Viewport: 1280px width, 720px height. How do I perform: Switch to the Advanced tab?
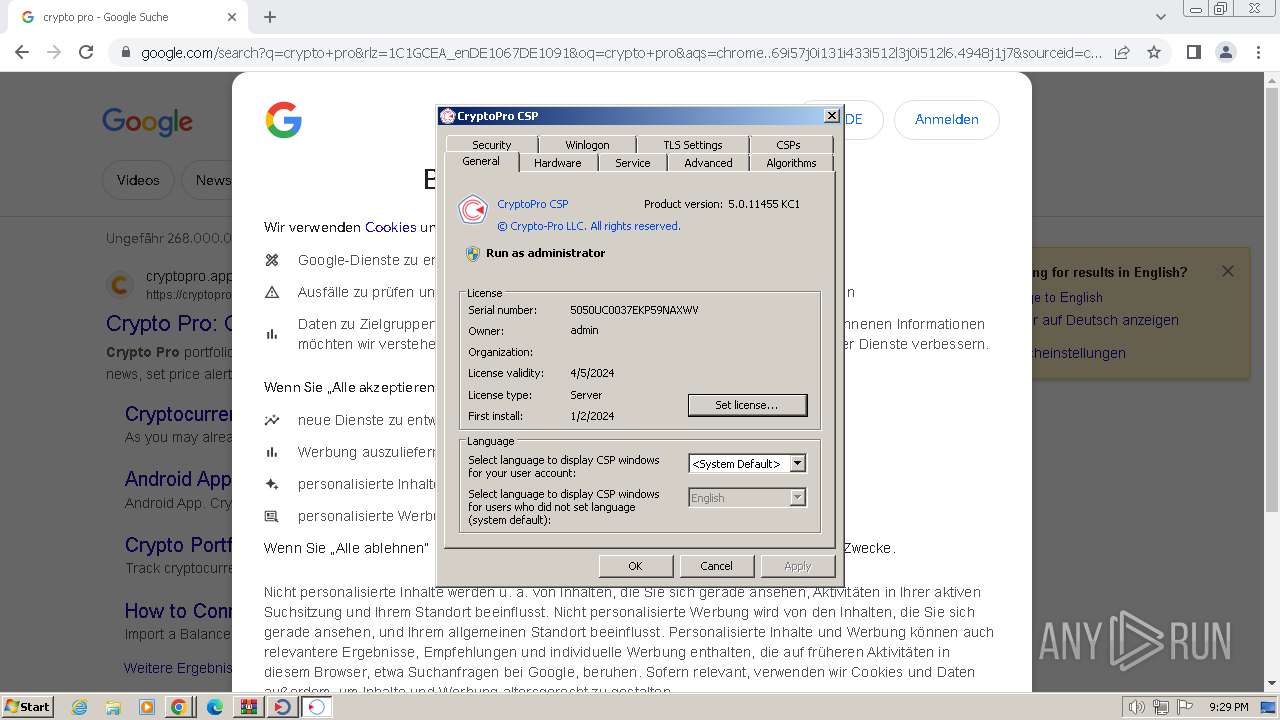[708, 163]
